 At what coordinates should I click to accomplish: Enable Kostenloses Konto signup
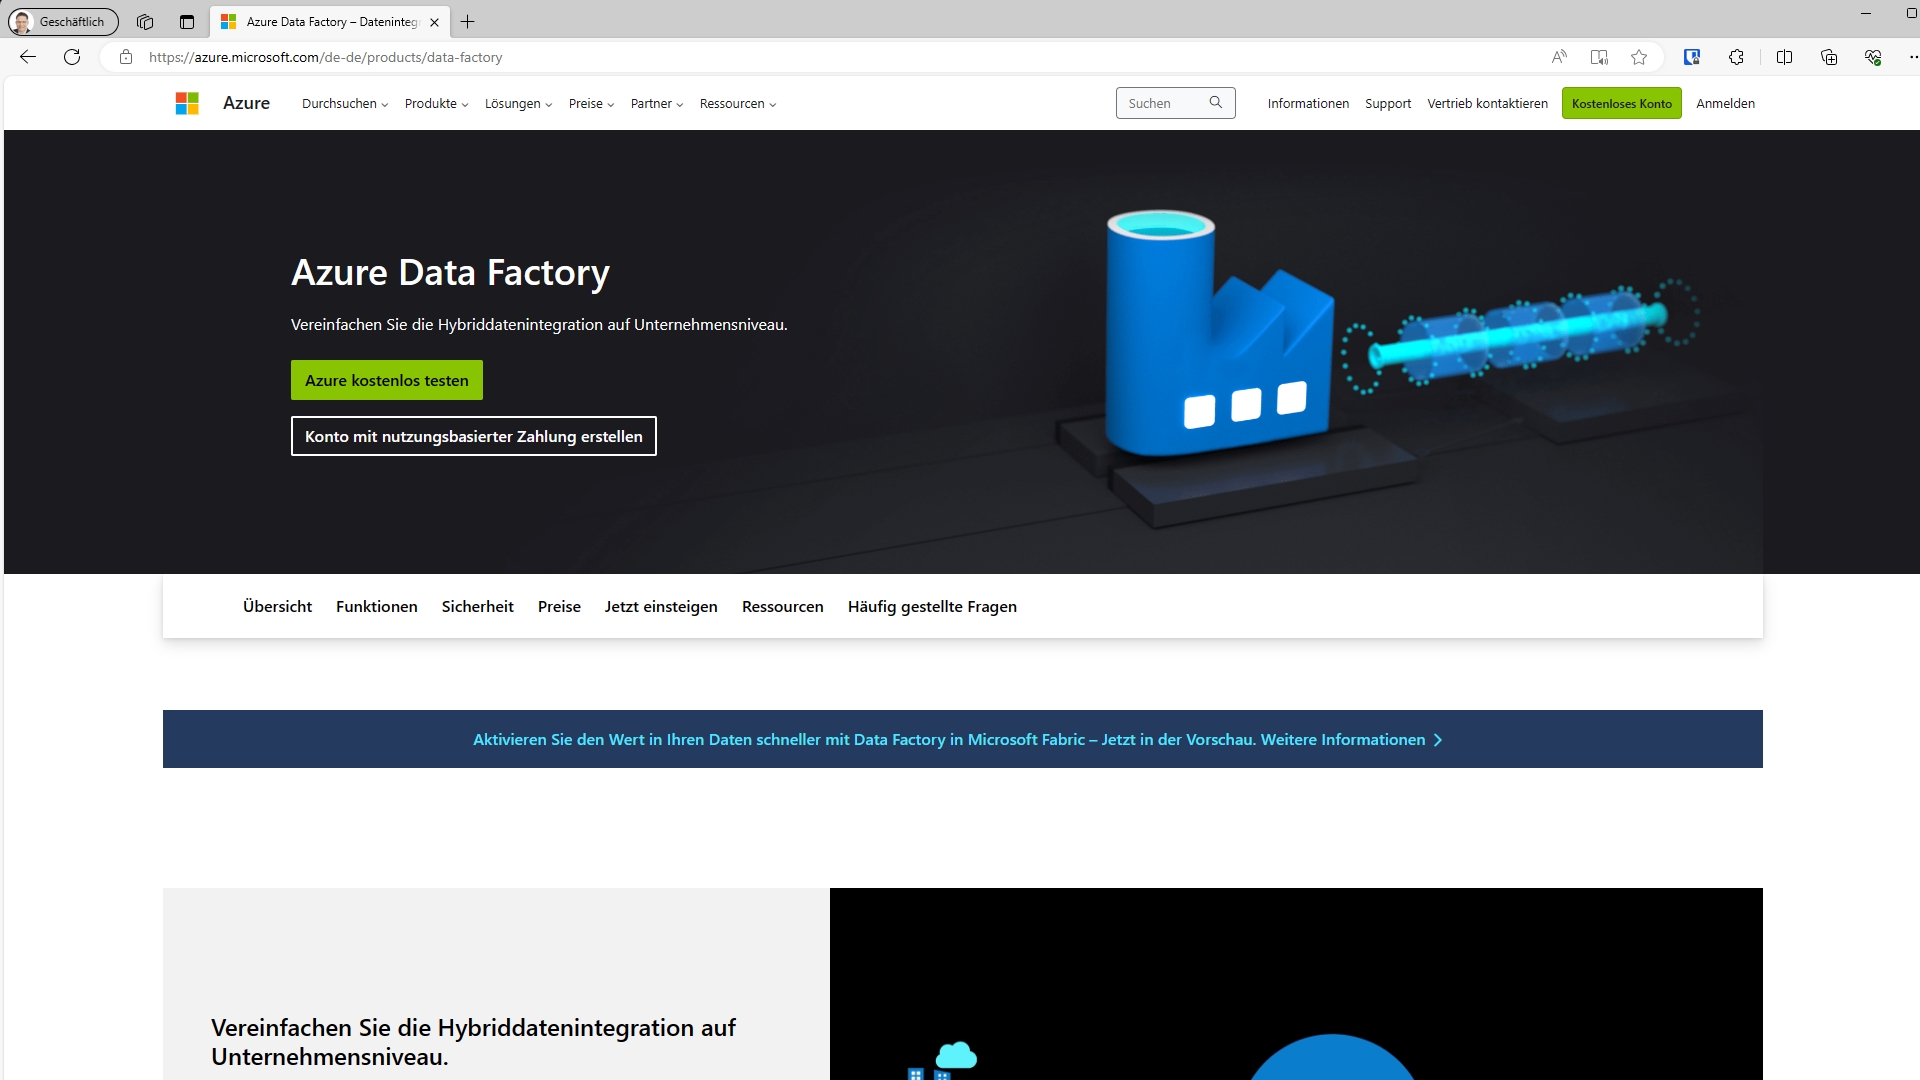[x=1621, y=103]
